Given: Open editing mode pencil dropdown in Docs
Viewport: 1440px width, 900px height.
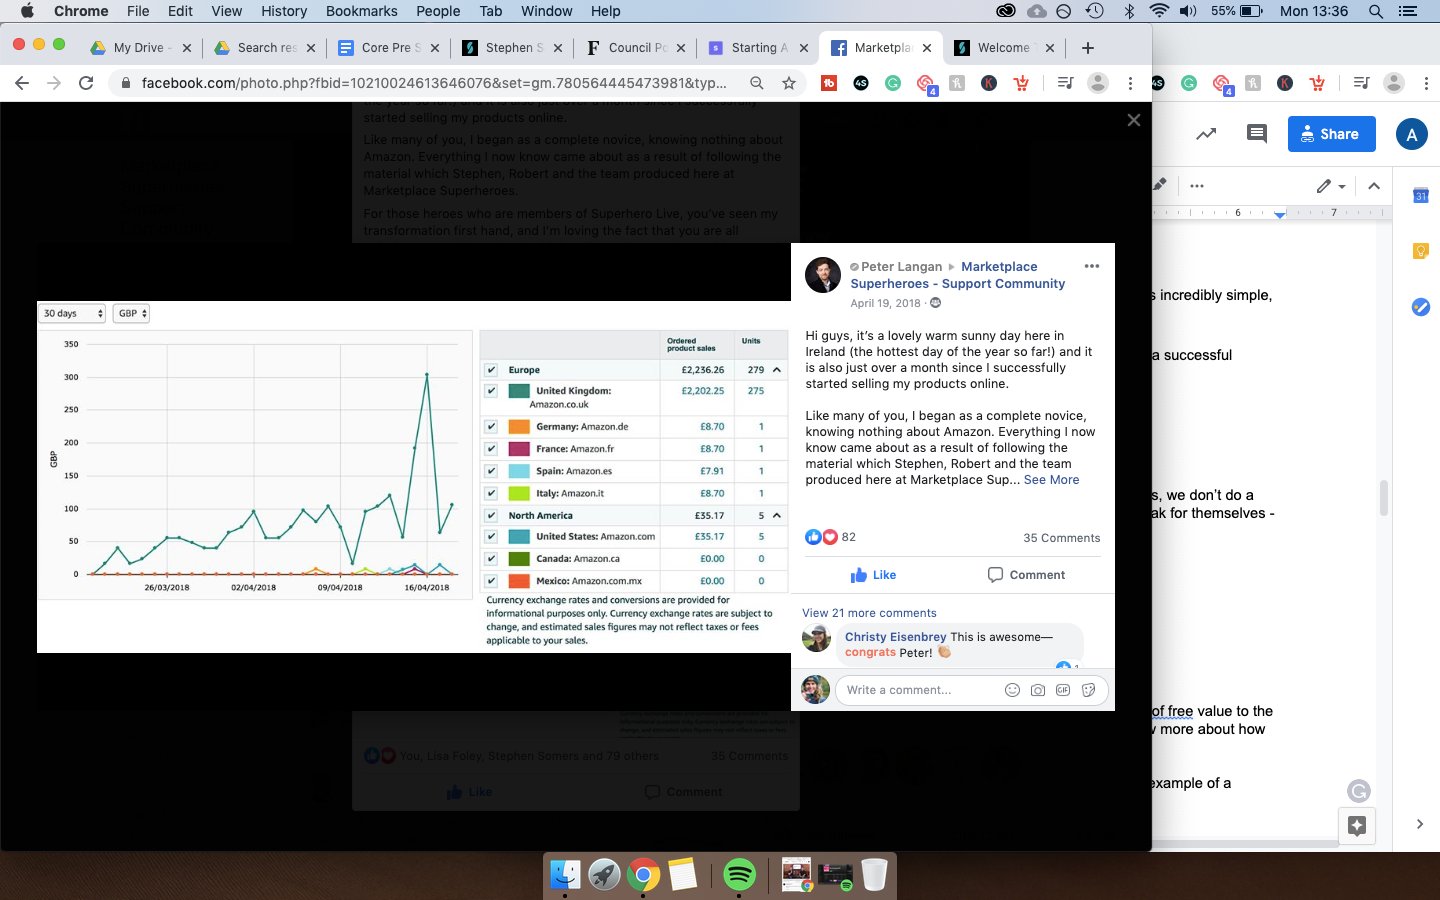Looking at the screenshot, I should pyautogui.click(x=1331, y=185).
